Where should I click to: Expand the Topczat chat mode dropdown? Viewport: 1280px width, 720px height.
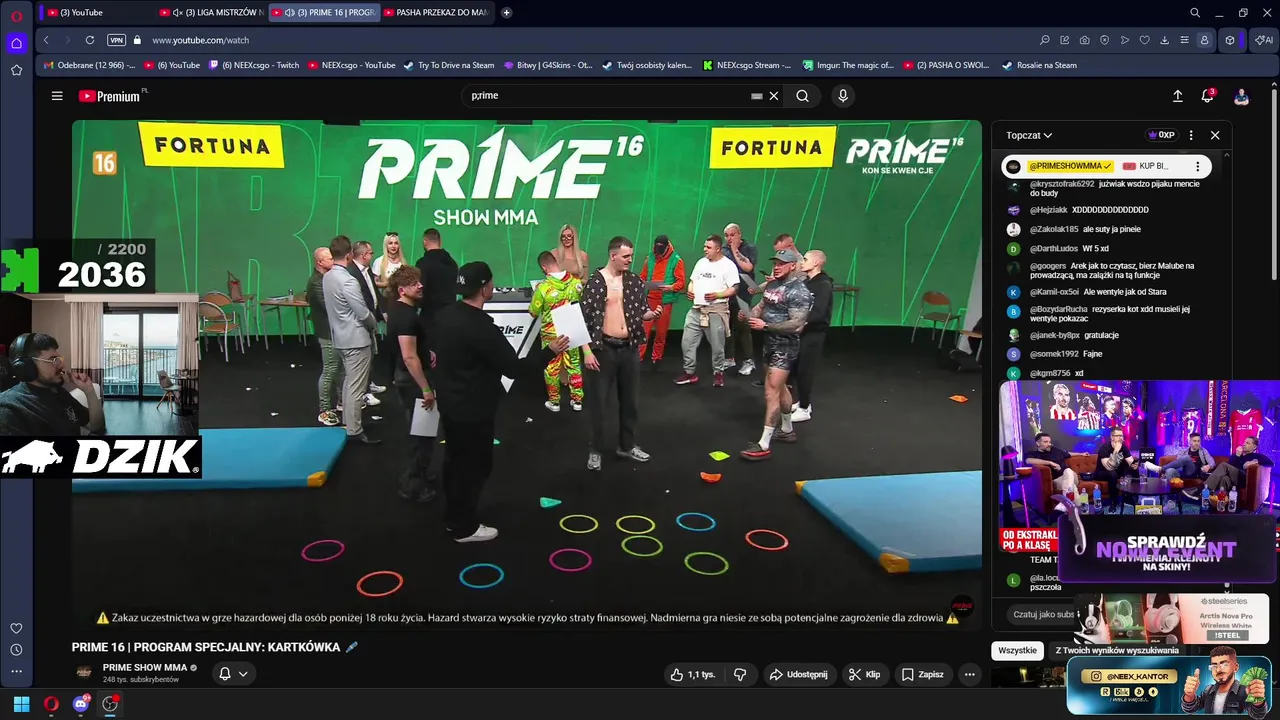tap(1029, 135)
